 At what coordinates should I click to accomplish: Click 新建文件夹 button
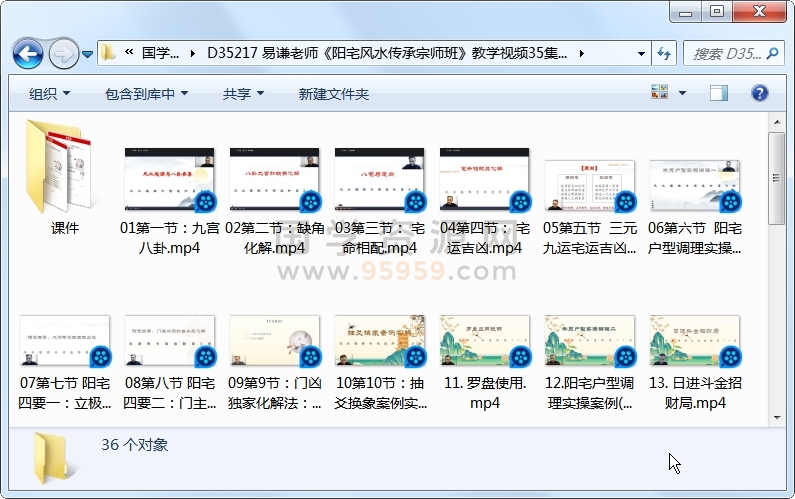[334, 94]
